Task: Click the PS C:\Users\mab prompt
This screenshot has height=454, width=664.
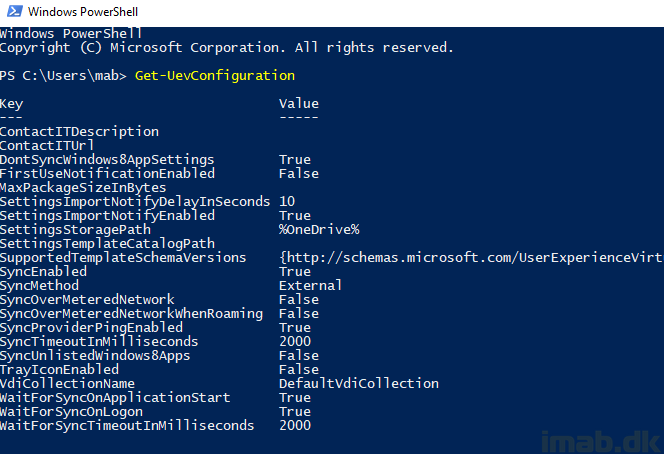Action: 63,76
